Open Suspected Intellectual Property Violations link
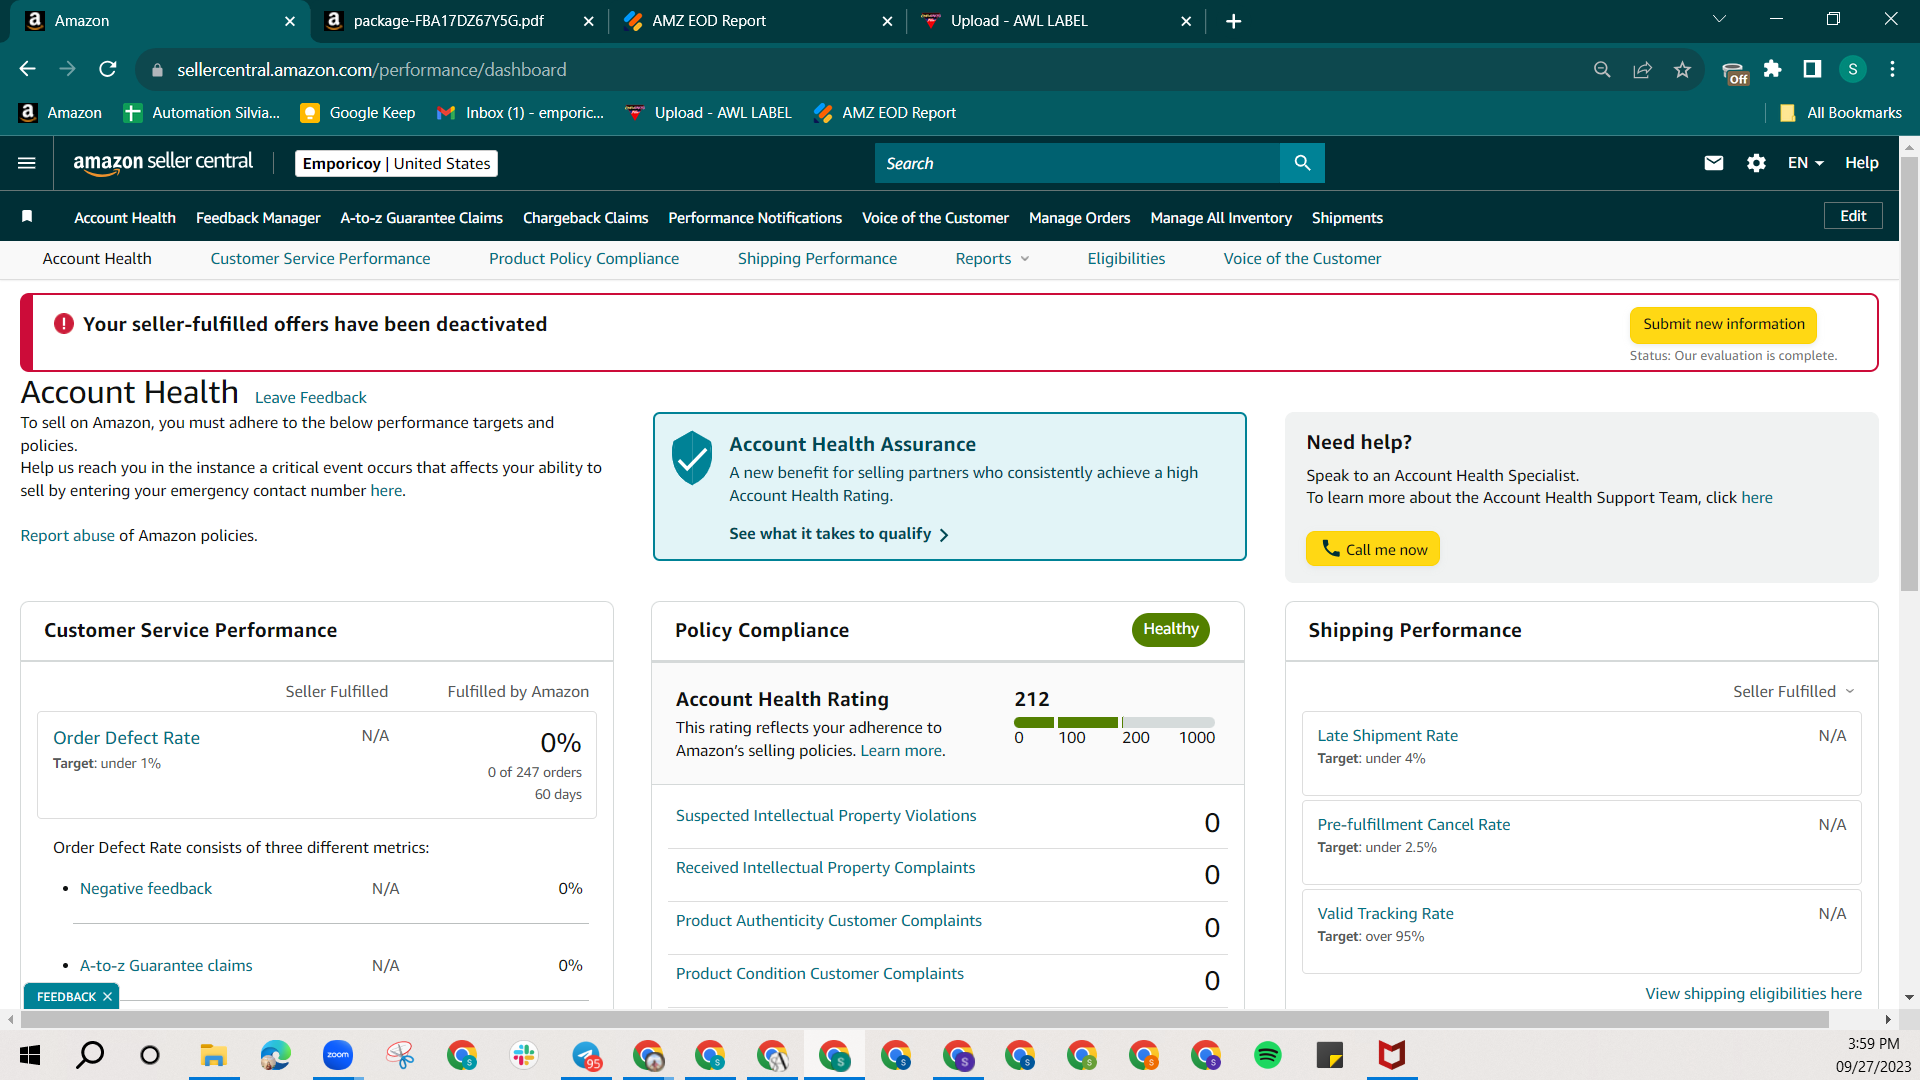This screenshot has width=1920, height=1080. coord(826,816)
